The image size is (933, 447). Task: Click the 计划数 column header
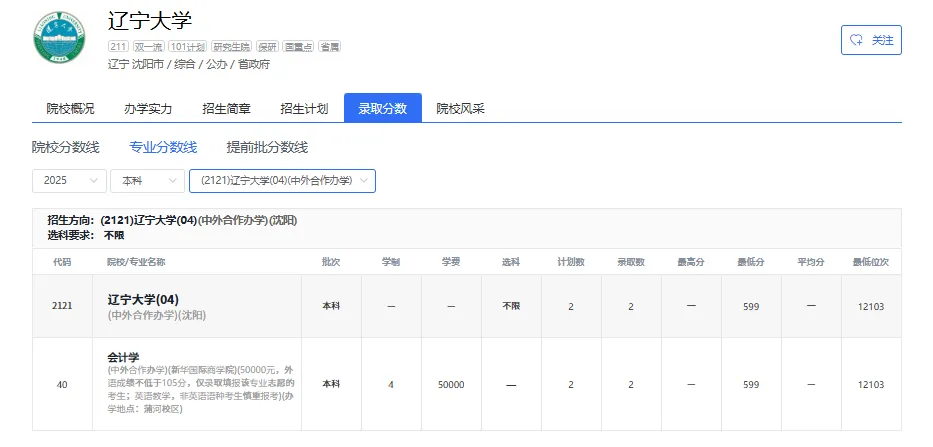(x=571, y=262)
